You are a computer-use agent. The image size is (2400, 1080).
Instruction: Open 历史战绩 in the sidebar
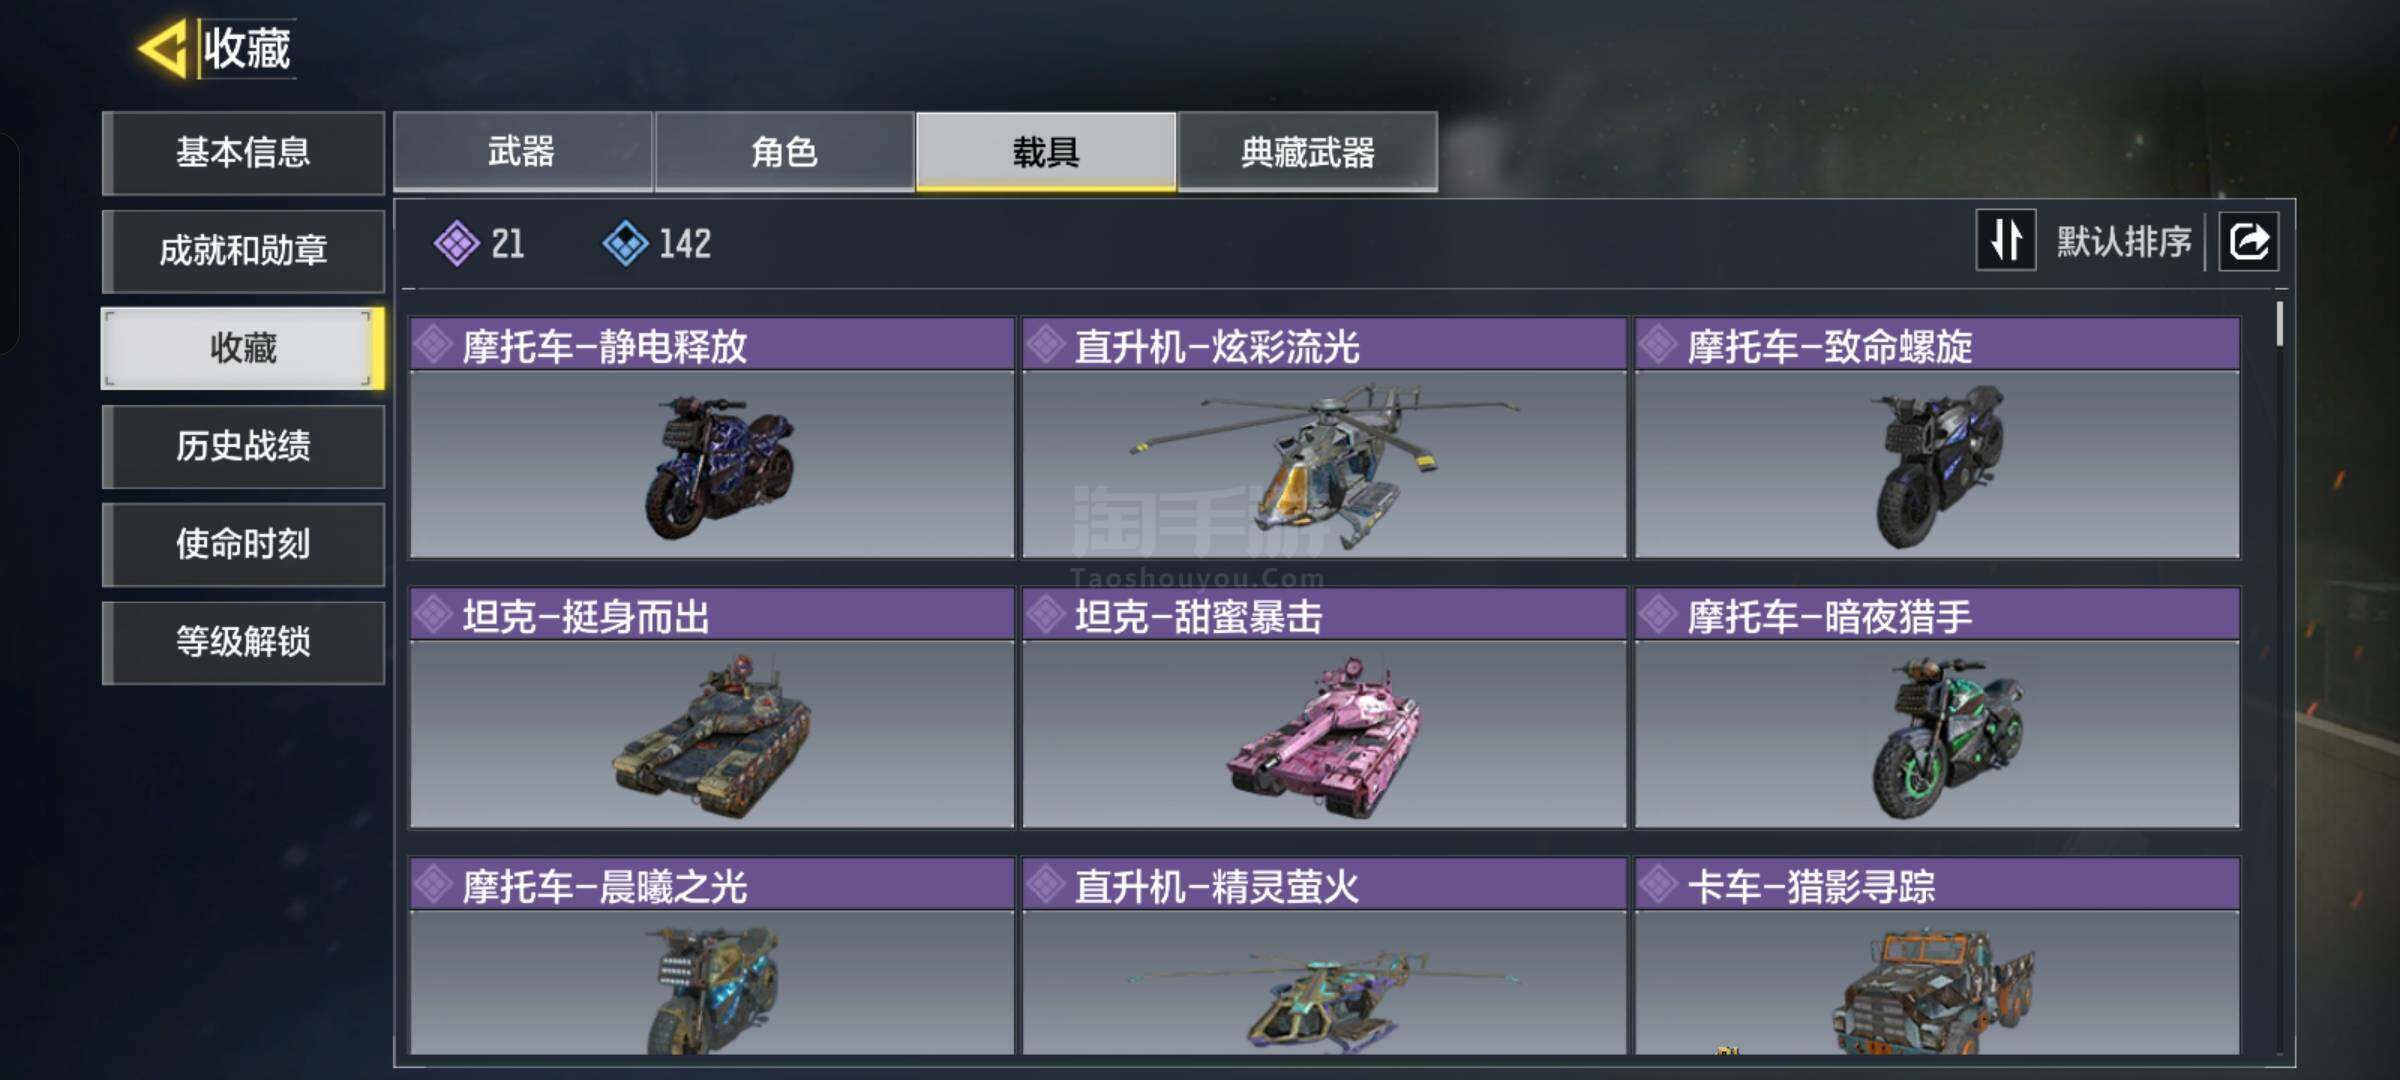(x=243, y=446)
